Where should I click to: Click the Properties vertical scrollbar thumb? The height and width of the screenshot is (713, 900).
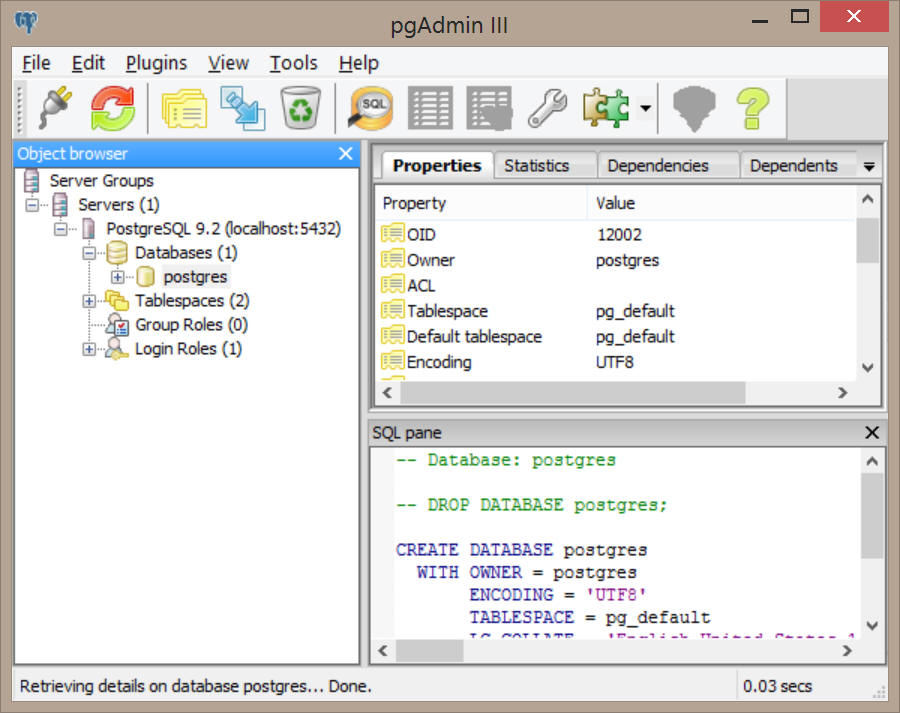point(868,240)
